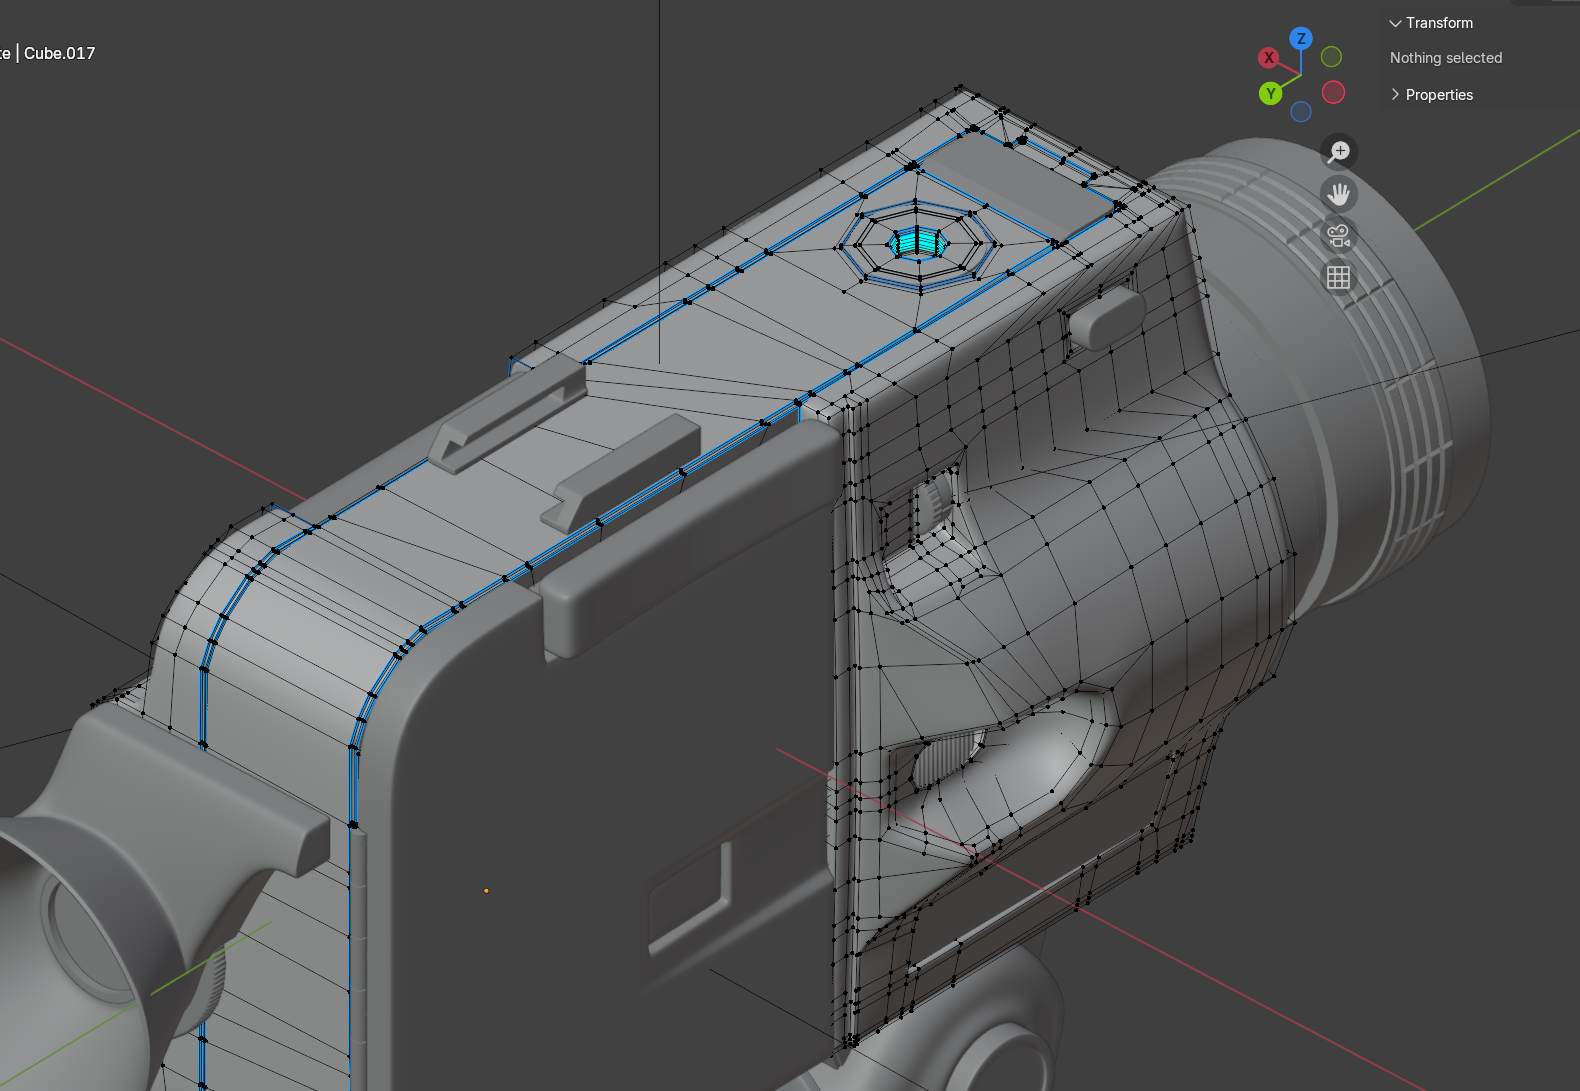Click the 'Nothing selected' text
This screenshot has width=1580, height=1091.
coord(1446,58)
